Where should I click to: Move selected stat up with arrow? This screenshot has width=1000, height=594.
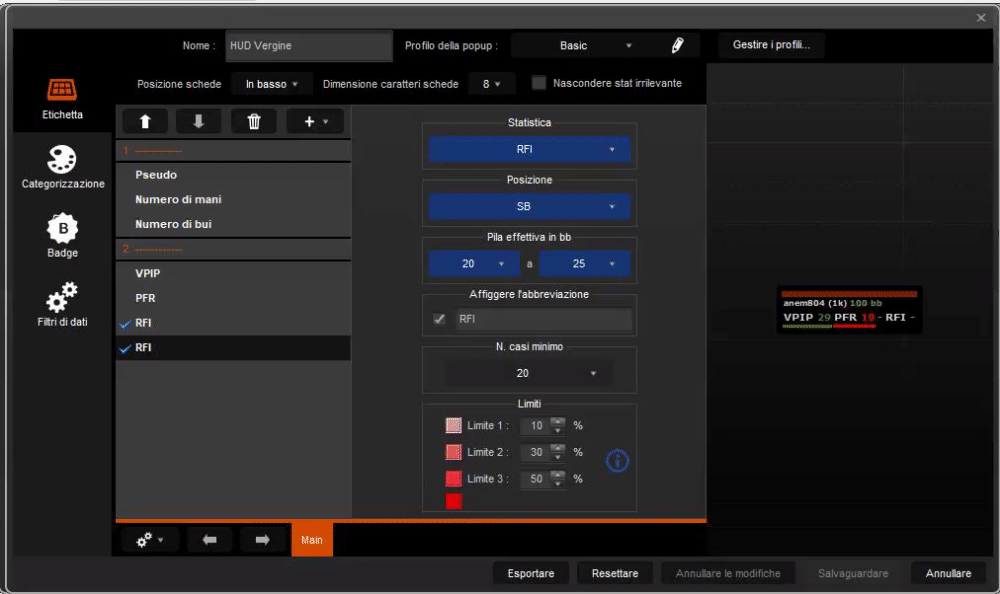click(145, 121)
